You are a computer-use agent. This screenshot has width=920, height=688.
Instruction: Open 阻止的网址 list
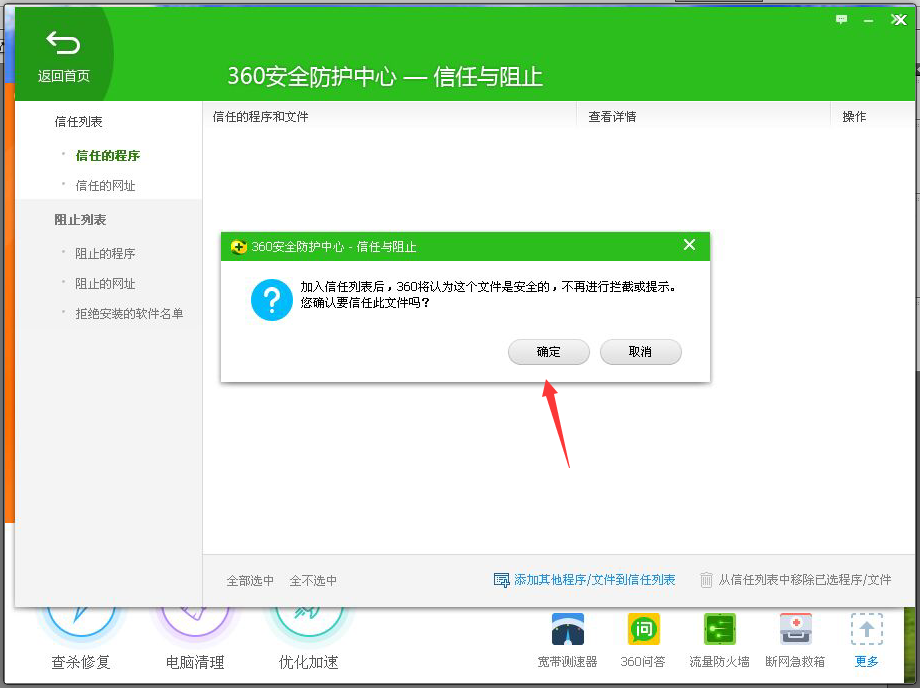click(106, 283)
